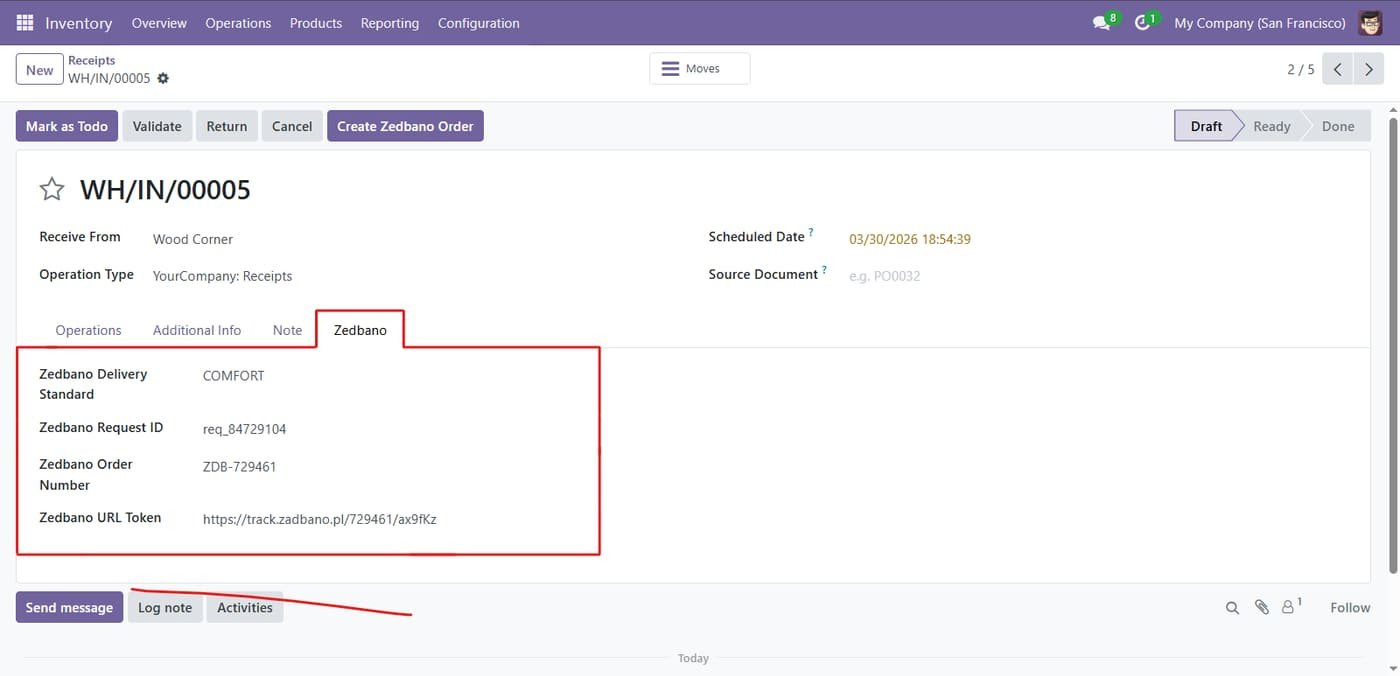Select the Done status stage
Screen dimensions: 1400x676
click(1338, 126)
